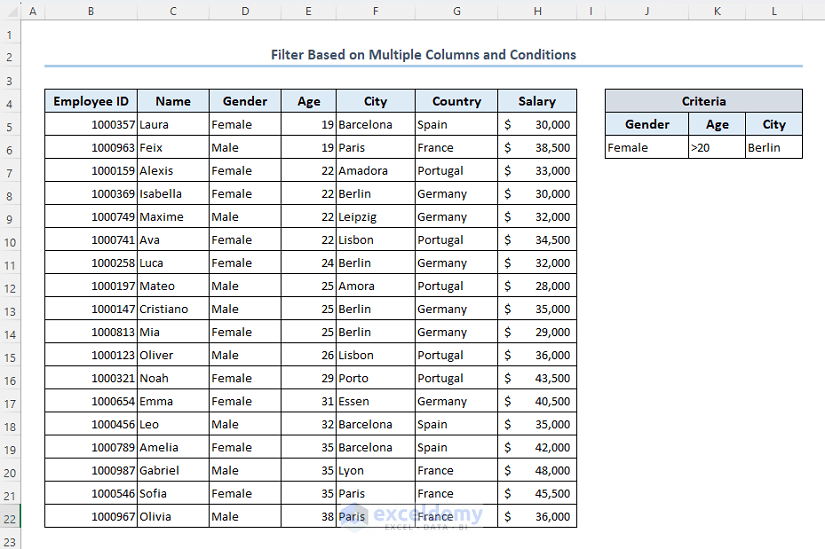Select the name cell 'Cristiano'
Screen dimensions: 825x549
coord(173,310)
